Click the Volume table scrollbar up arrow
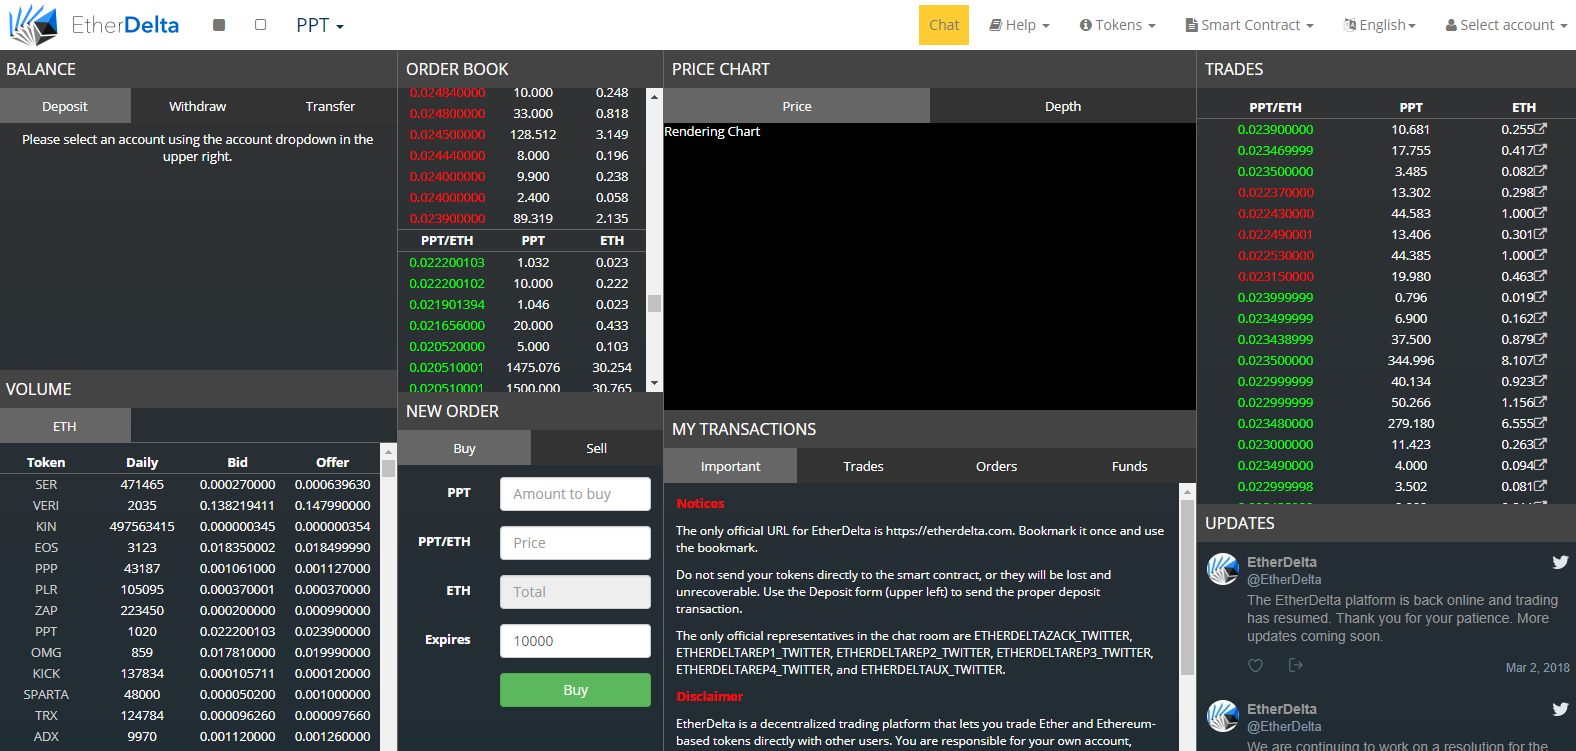This screenshot has height=751, width=1576. point(388,452)
